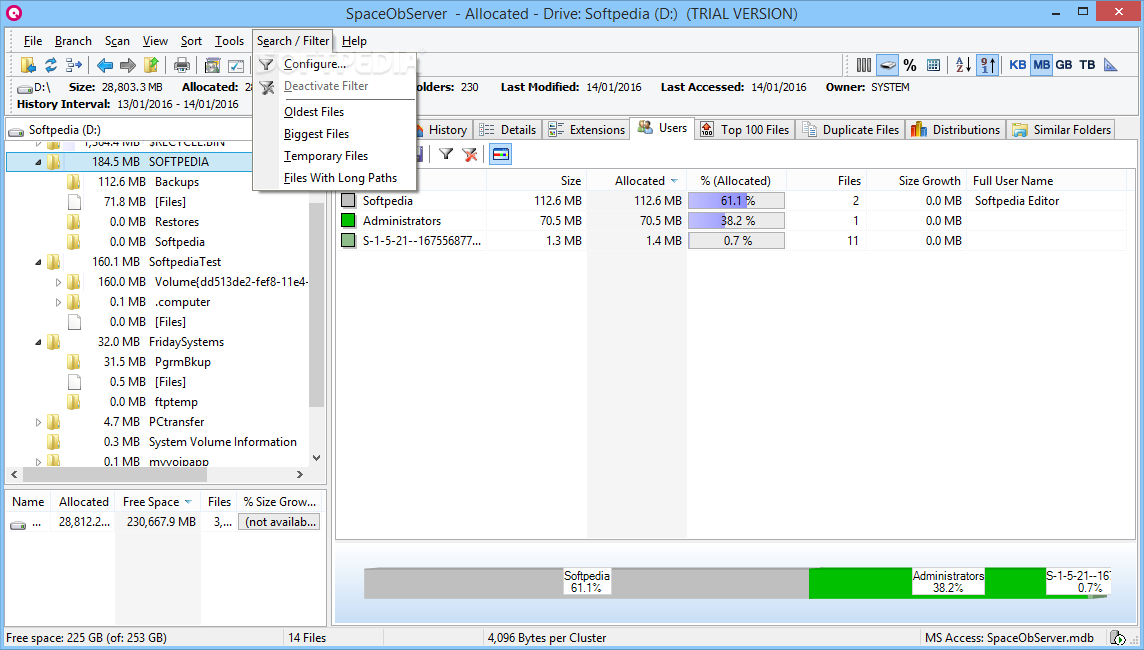1144x650 pixels.
Task: Open the File menu
Action: point(33,41)
